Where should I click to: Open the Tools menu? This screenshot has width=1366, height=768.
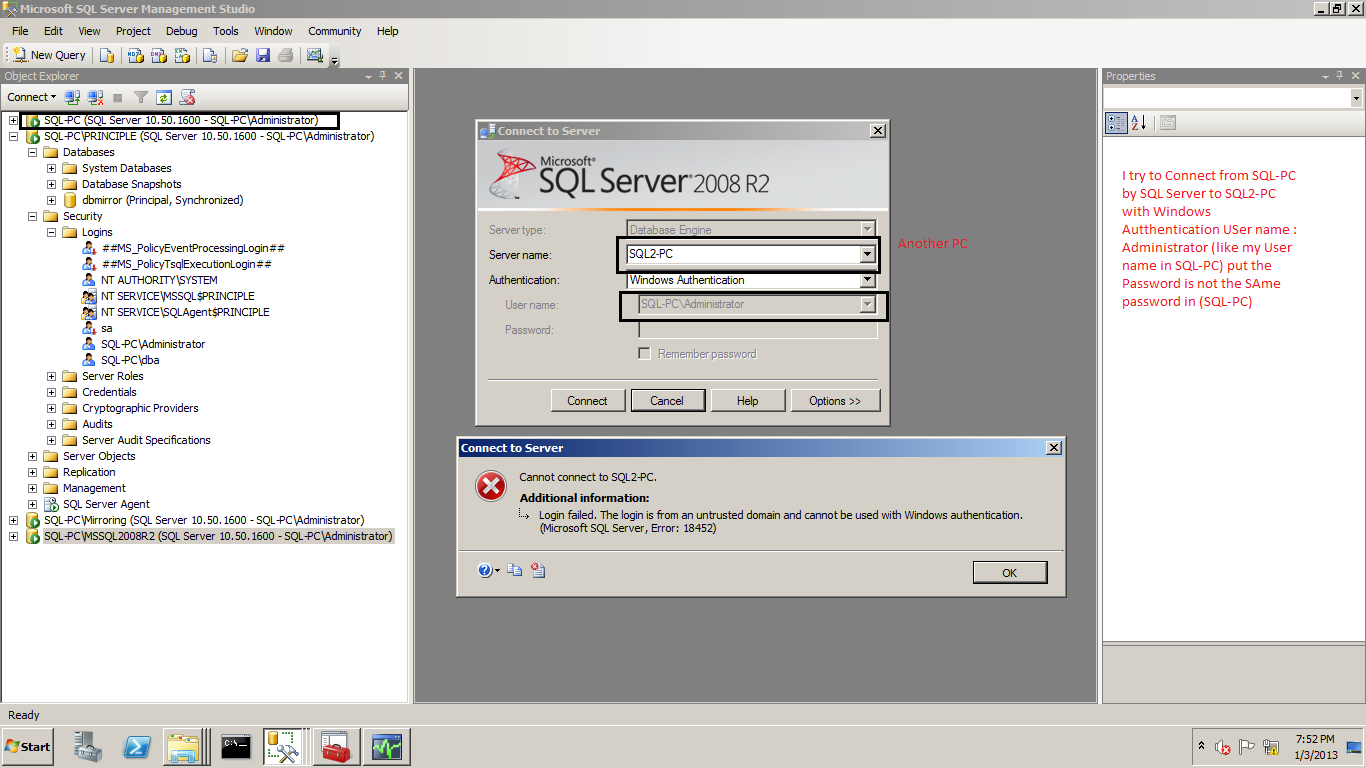click(226, 31)
